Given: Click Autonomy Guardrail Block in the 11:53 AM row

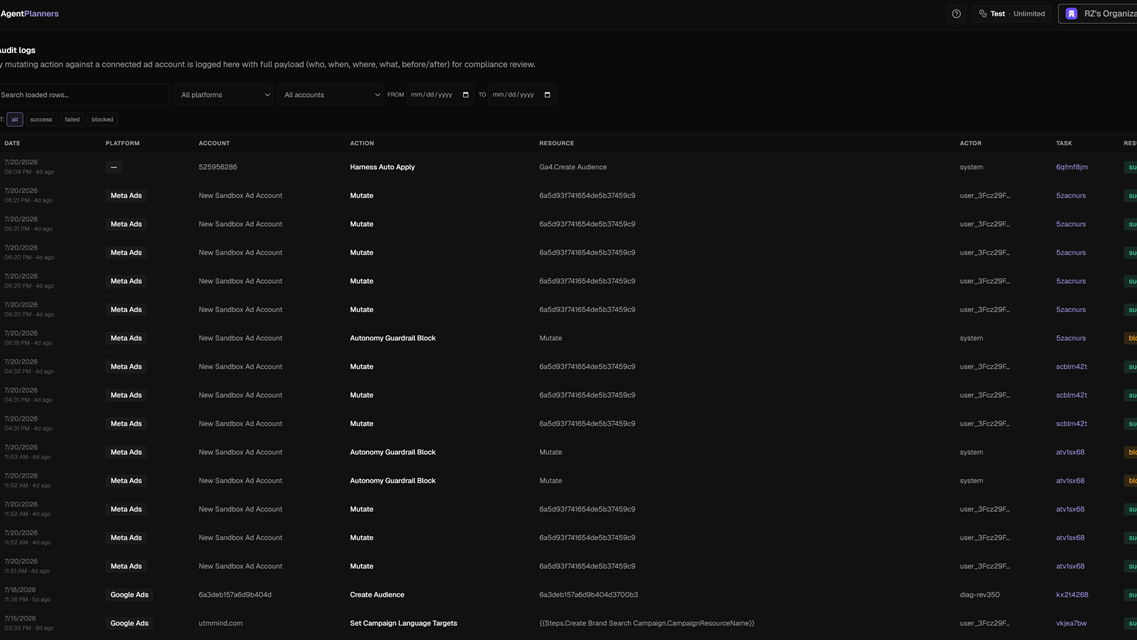Looking at the screenshot, I should click(x=392, y=452).
